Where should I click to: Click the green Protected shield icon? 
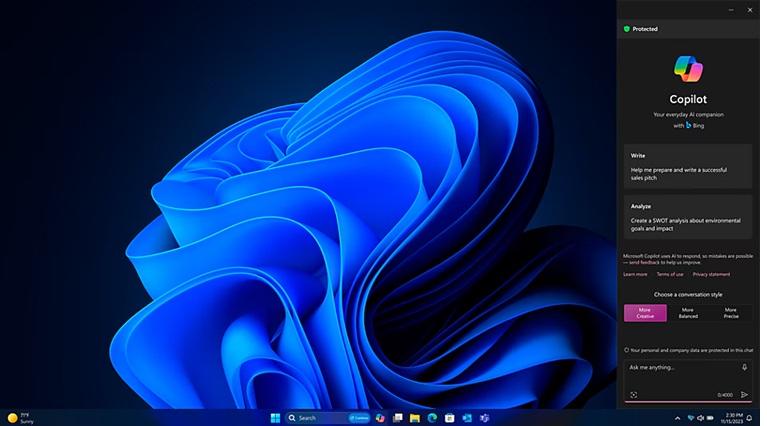tap(627, 29)
